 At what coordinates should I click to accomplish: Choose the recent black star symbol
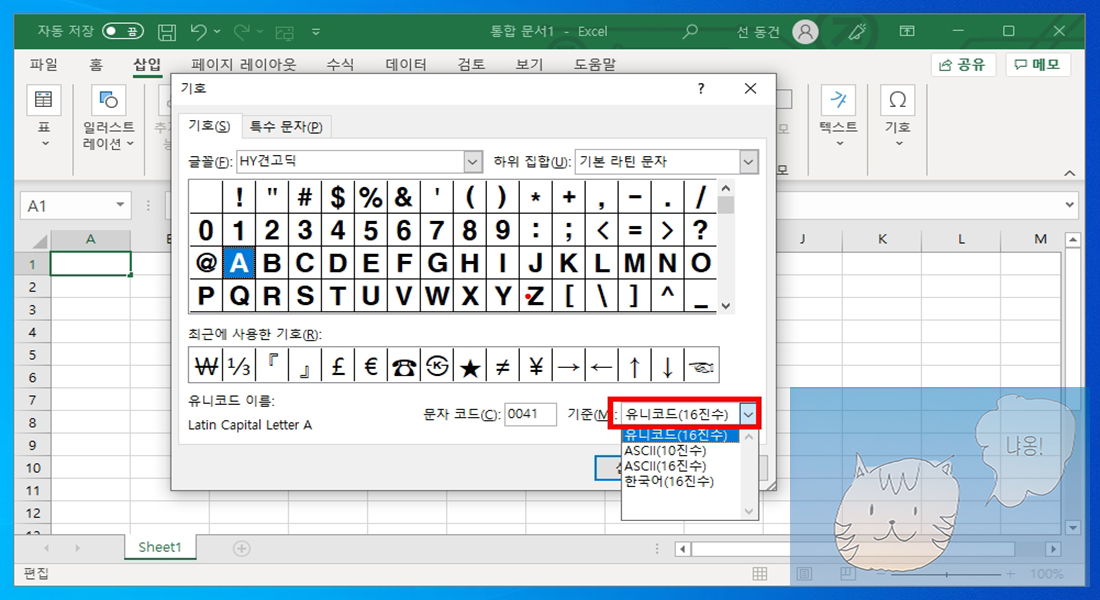coord(470,365)
